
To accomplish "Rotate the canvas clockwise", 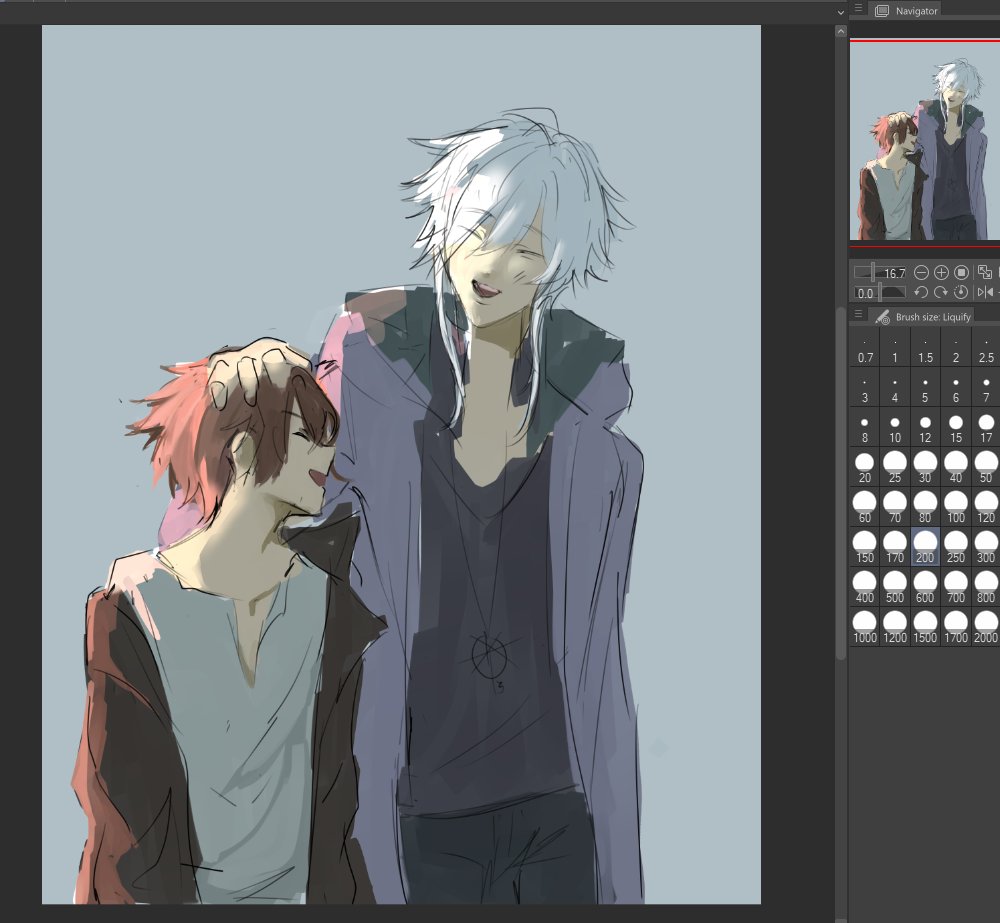I will tap(941, 292).
